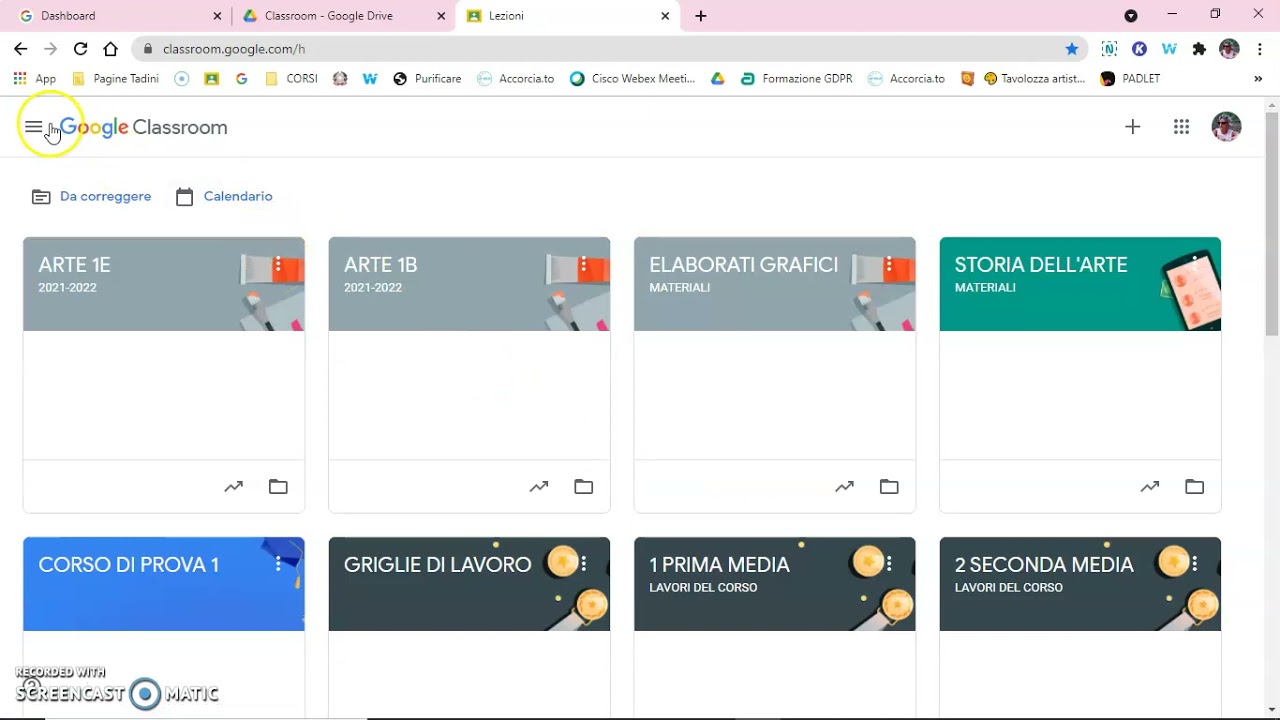
Task: Open the Da correggere link
Action: [92, 196]
